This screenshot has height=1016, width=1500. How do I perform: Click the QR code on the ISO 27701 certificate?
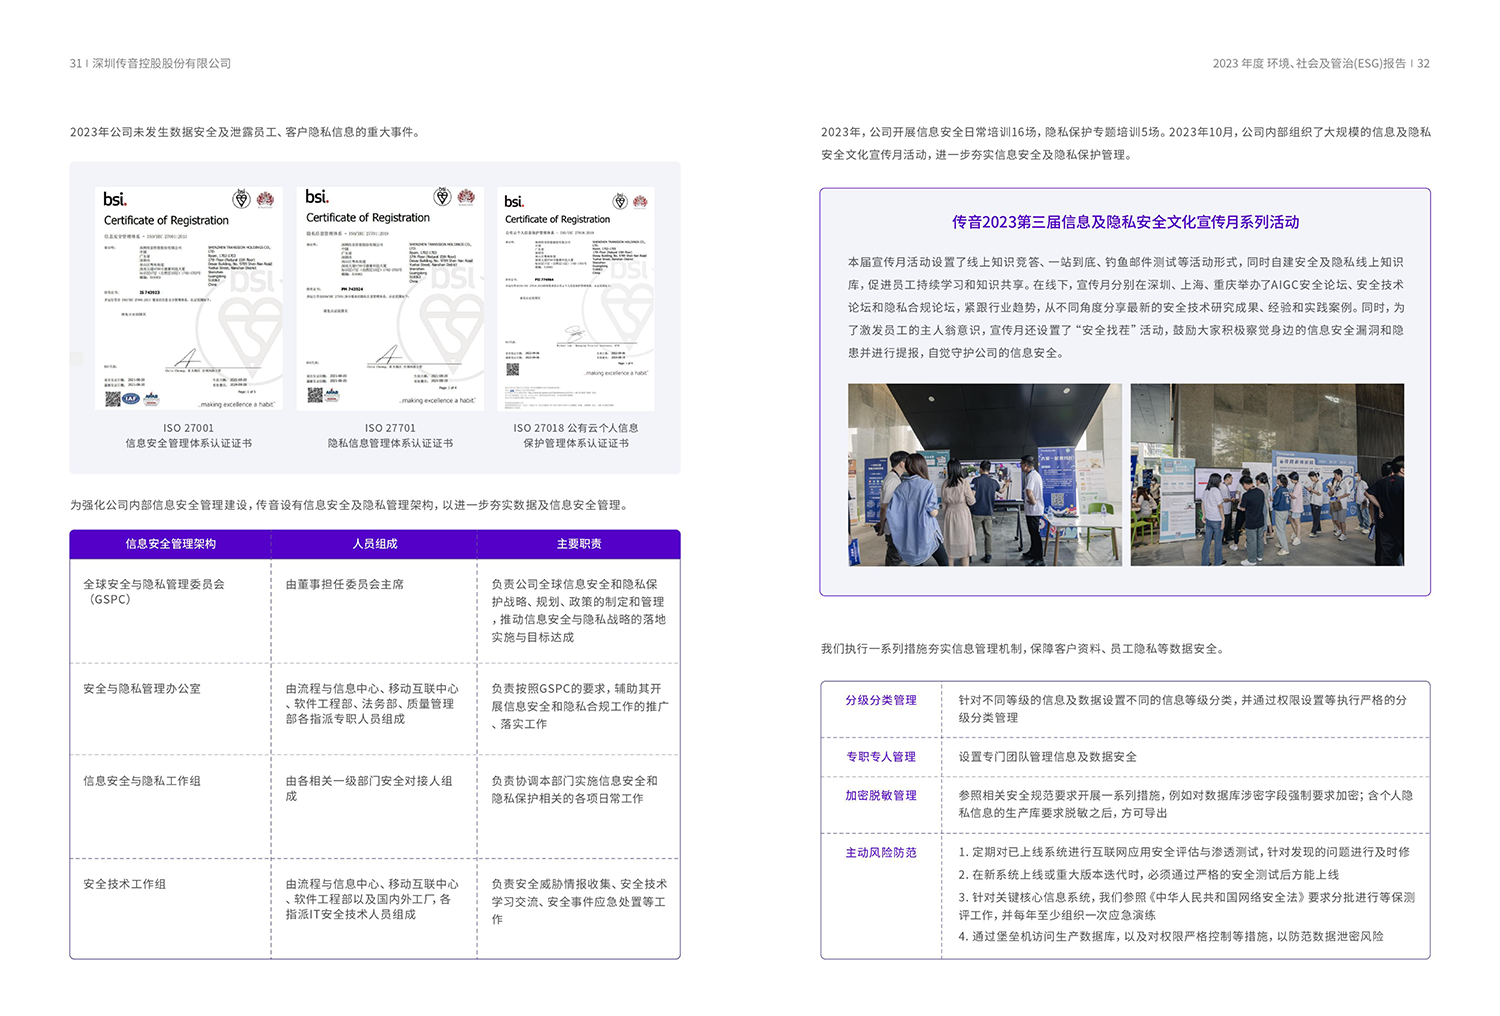[x=315, y=395]
